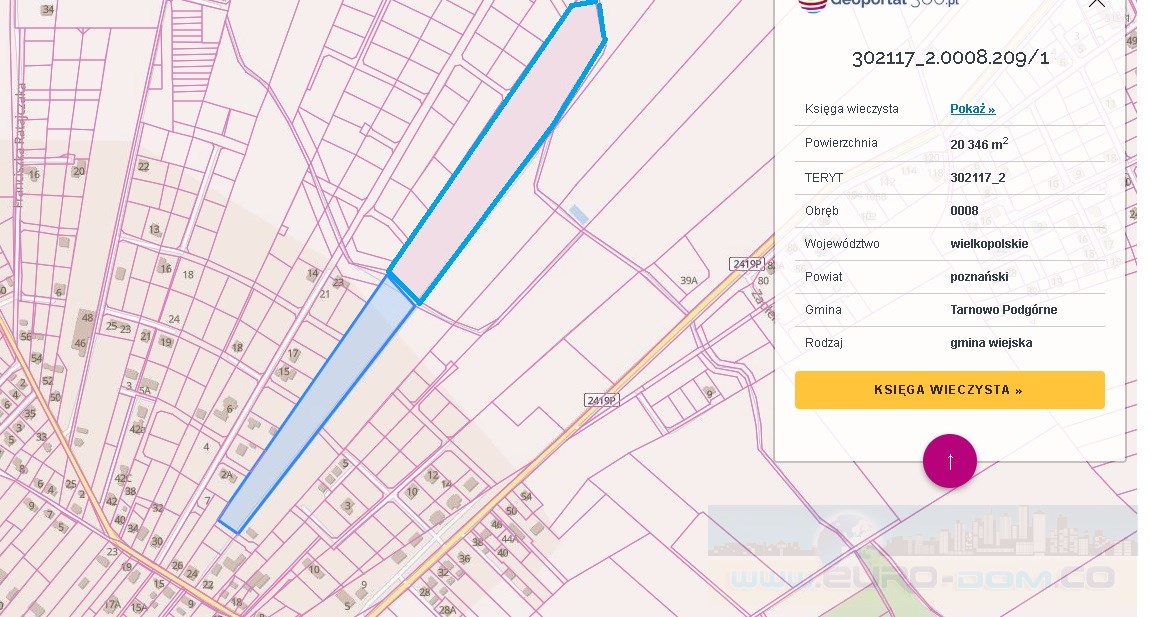Click the number 48 building label on map

tap(88, 317)
